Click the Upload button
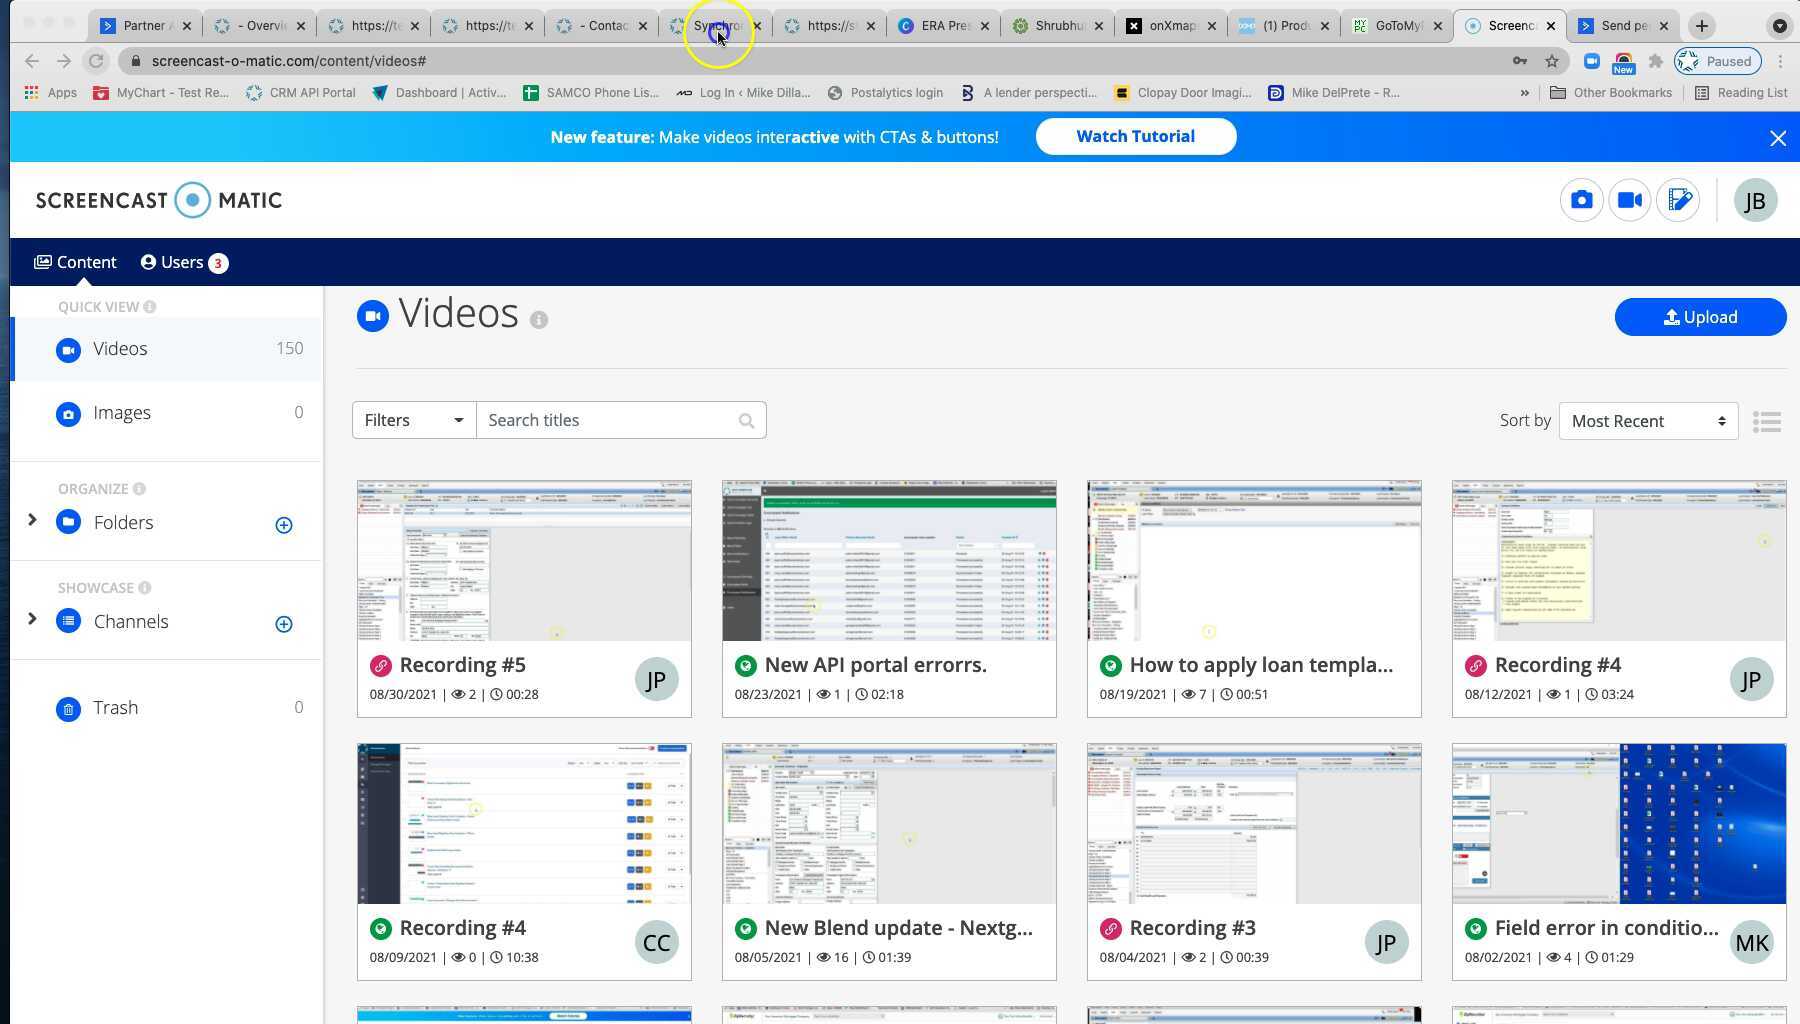 point(1699,317)
